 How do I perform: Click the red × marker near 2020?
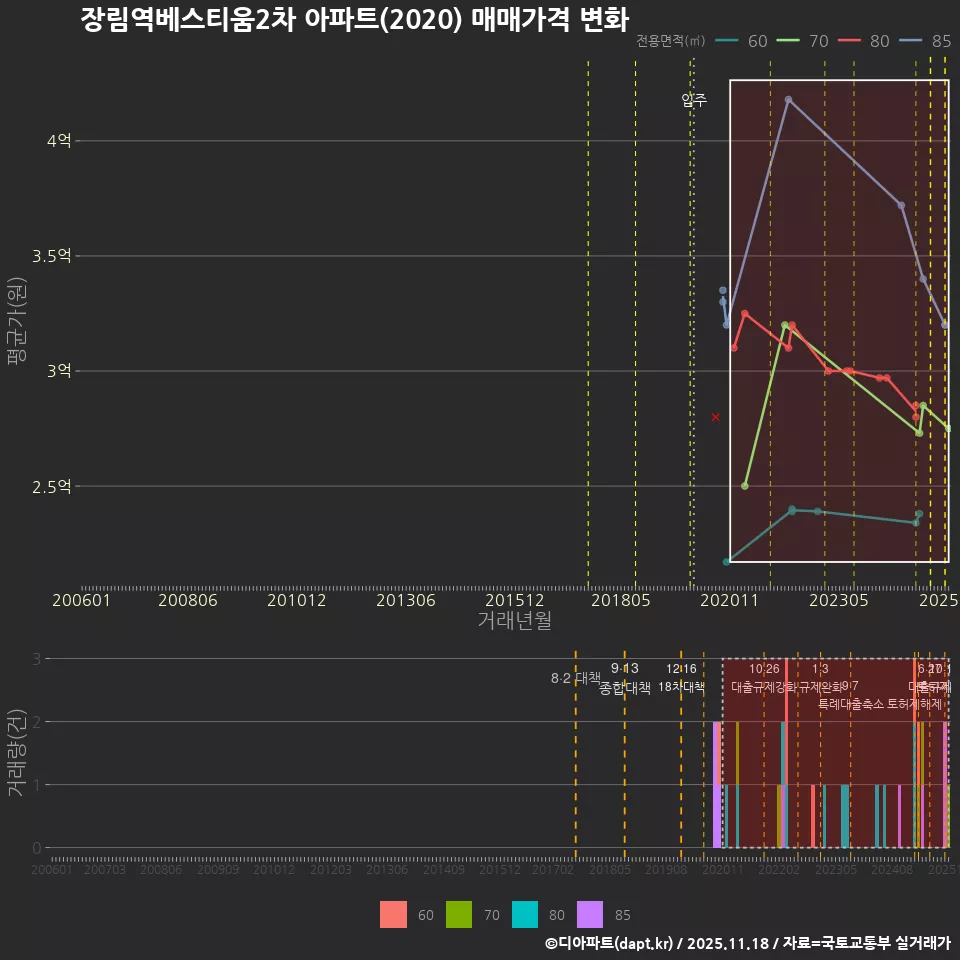[716, 417]
